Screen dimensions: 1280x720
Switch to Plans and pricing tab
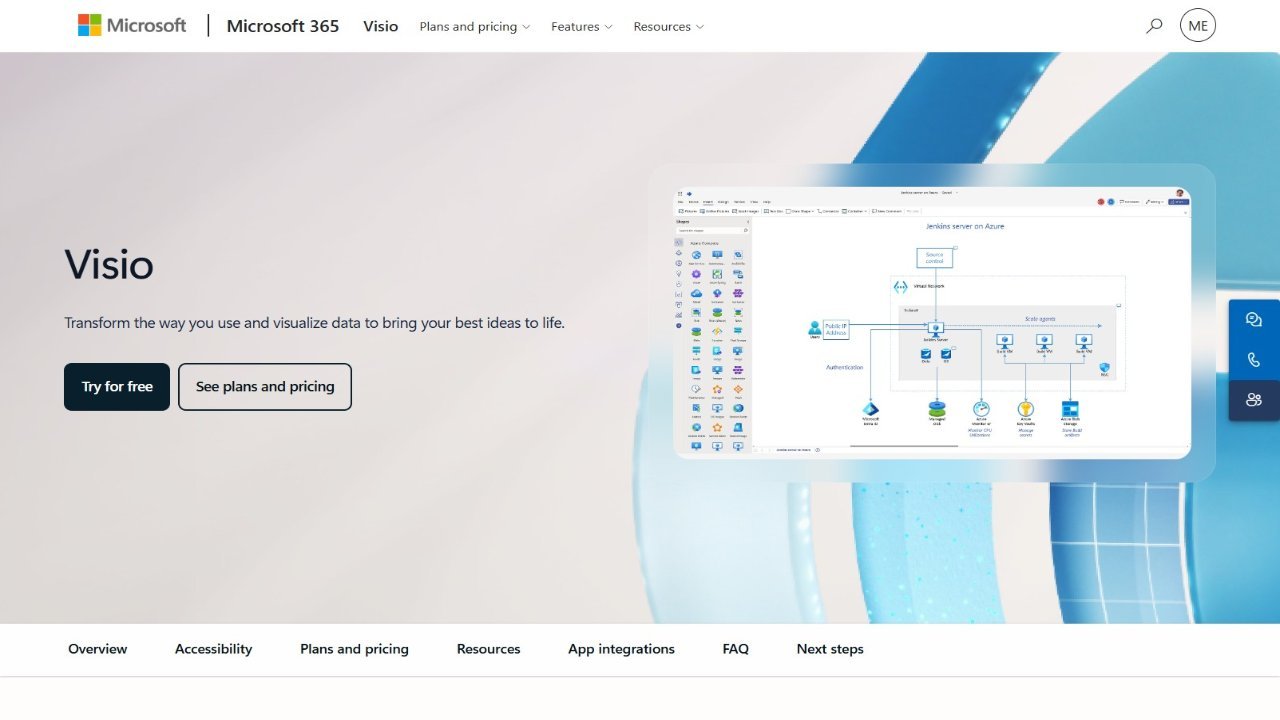tap(354, 649)
